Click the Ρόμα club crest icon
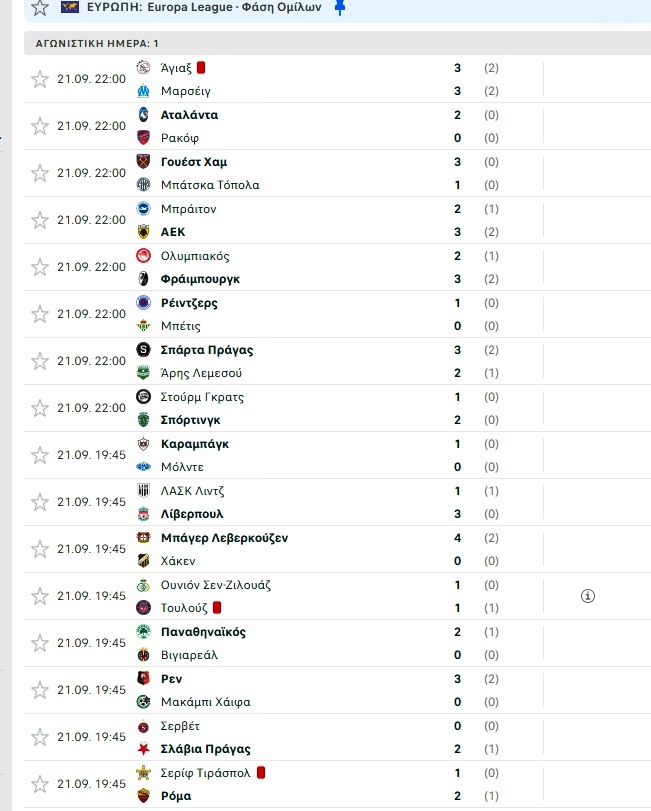Screen dimensions: 651x811 pyautogui.click(x=143, y=795)
